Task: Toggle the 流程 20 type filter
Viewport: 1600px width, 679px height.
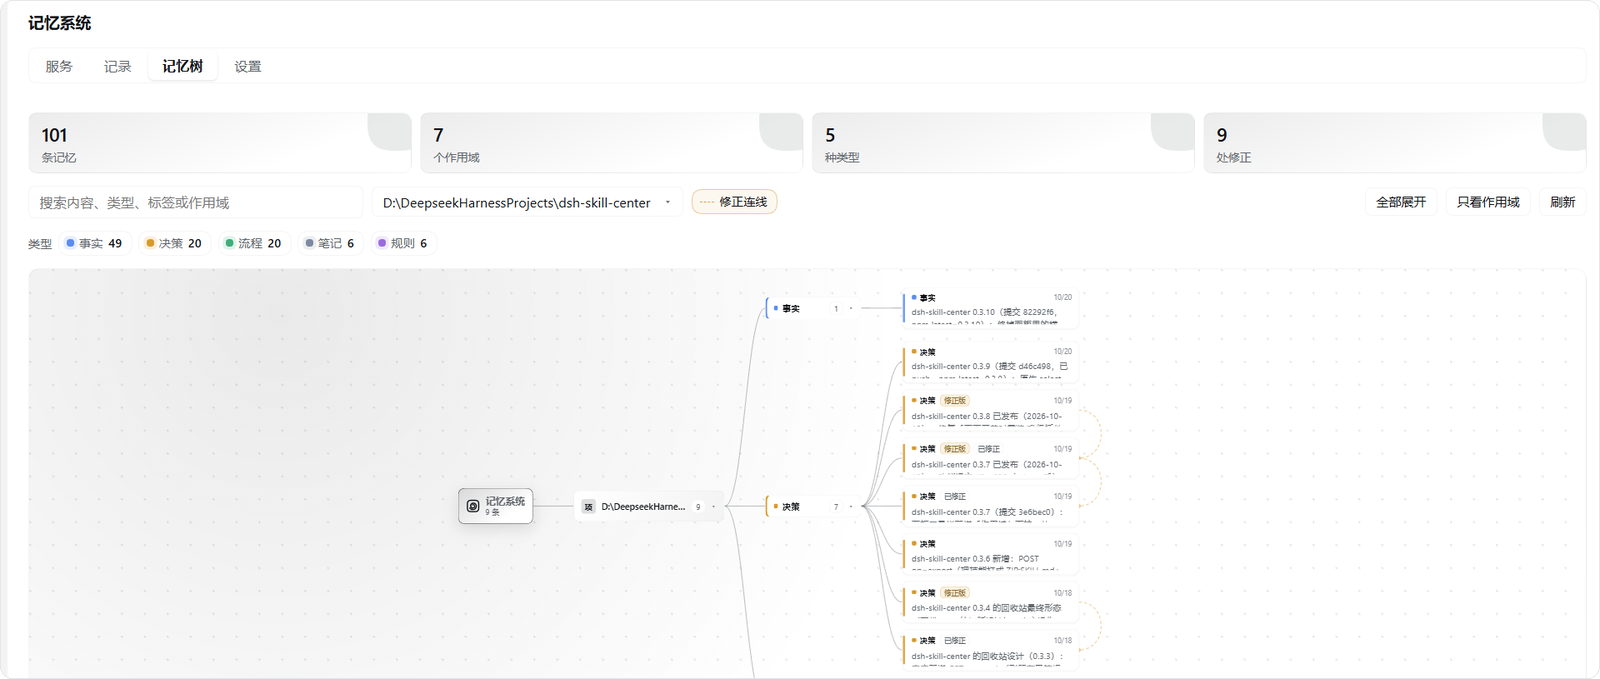Action: [254, 243]
